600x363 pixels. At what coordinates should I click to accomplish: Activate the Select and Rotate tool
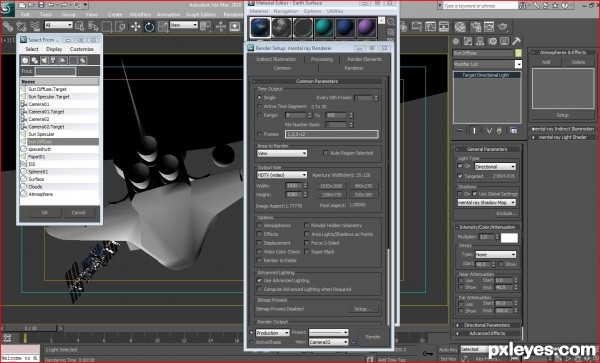click(x=149, y=26)
